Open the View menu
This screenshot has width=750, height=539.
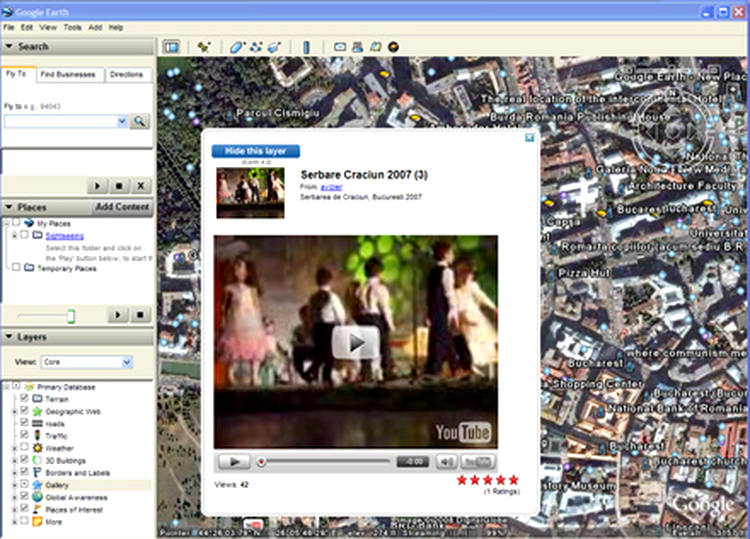(x=48, y=27)
